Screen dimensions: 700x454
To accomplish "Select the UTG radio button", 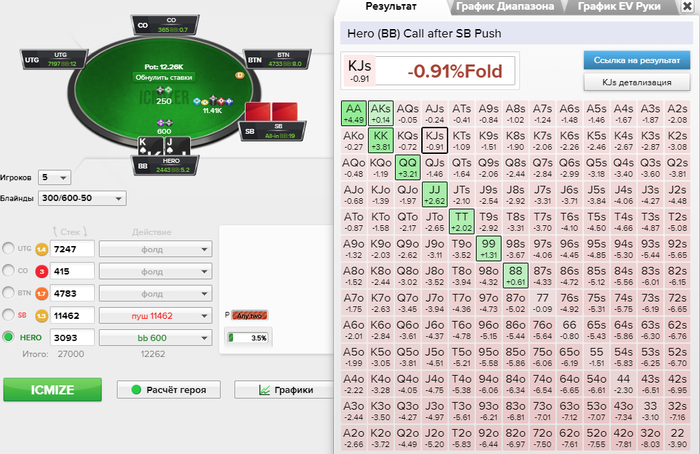I will (x=8, y=248).
